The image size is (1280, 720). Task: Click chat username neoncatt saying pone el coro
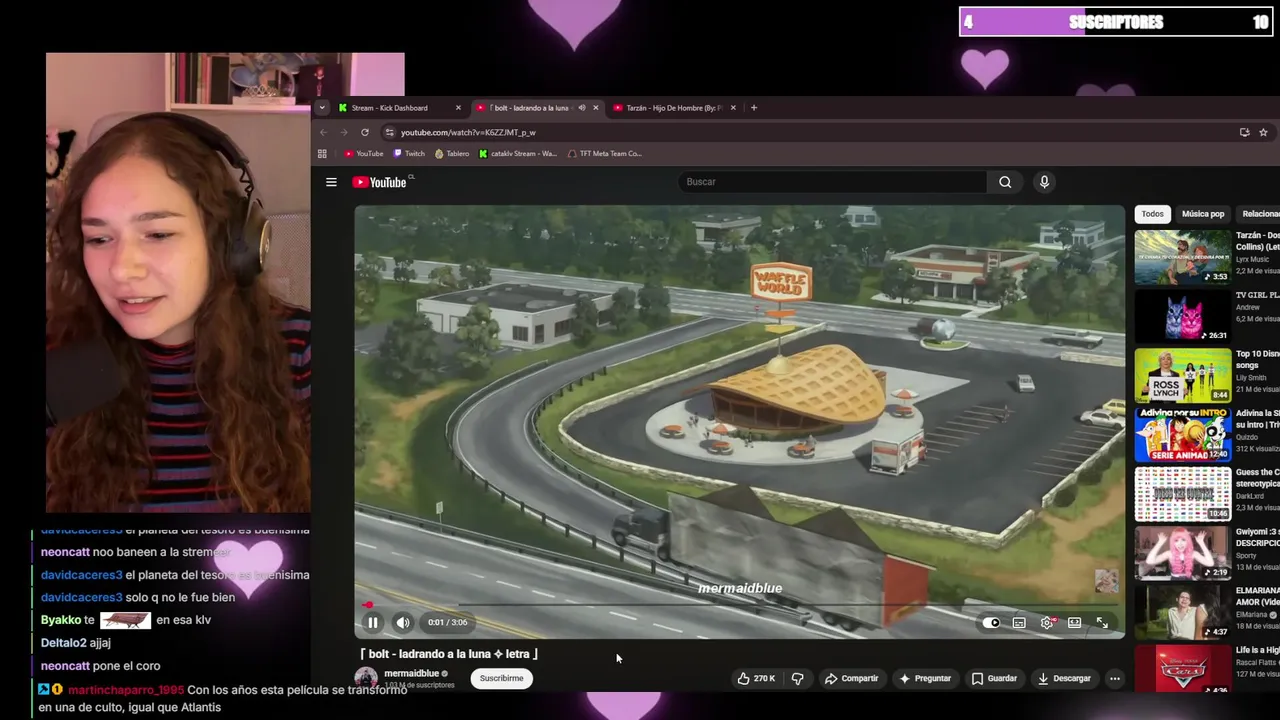(65, 666)
